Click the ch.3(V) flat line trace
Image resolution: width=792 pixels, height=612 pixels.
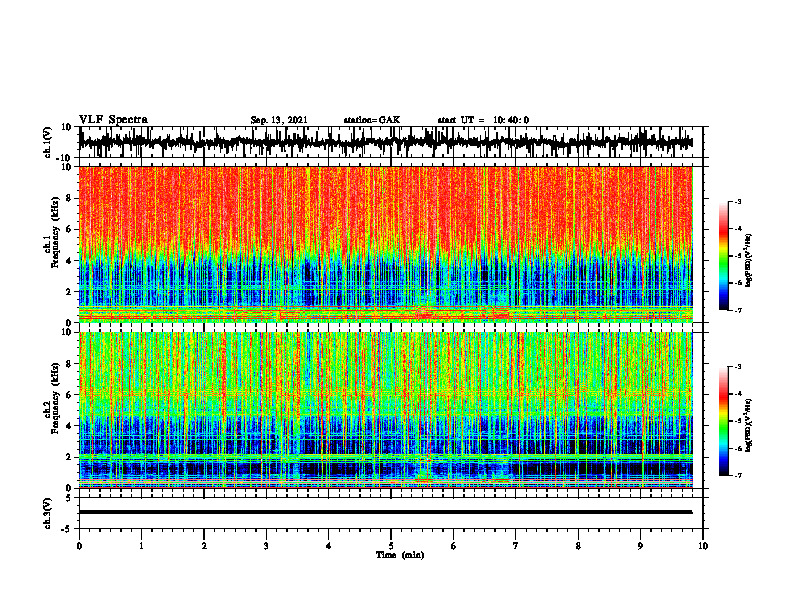pyautogui.click(x=386, y=512)
